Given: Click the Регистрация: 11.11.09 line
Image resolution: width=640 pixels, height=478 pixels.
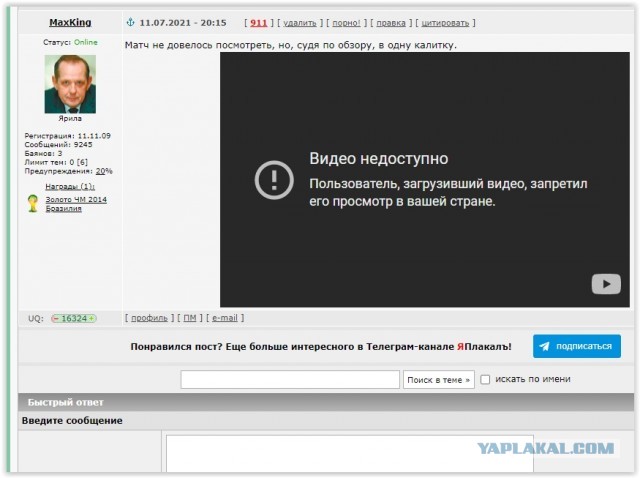Looking at the screenshot, I should [67, 136].
